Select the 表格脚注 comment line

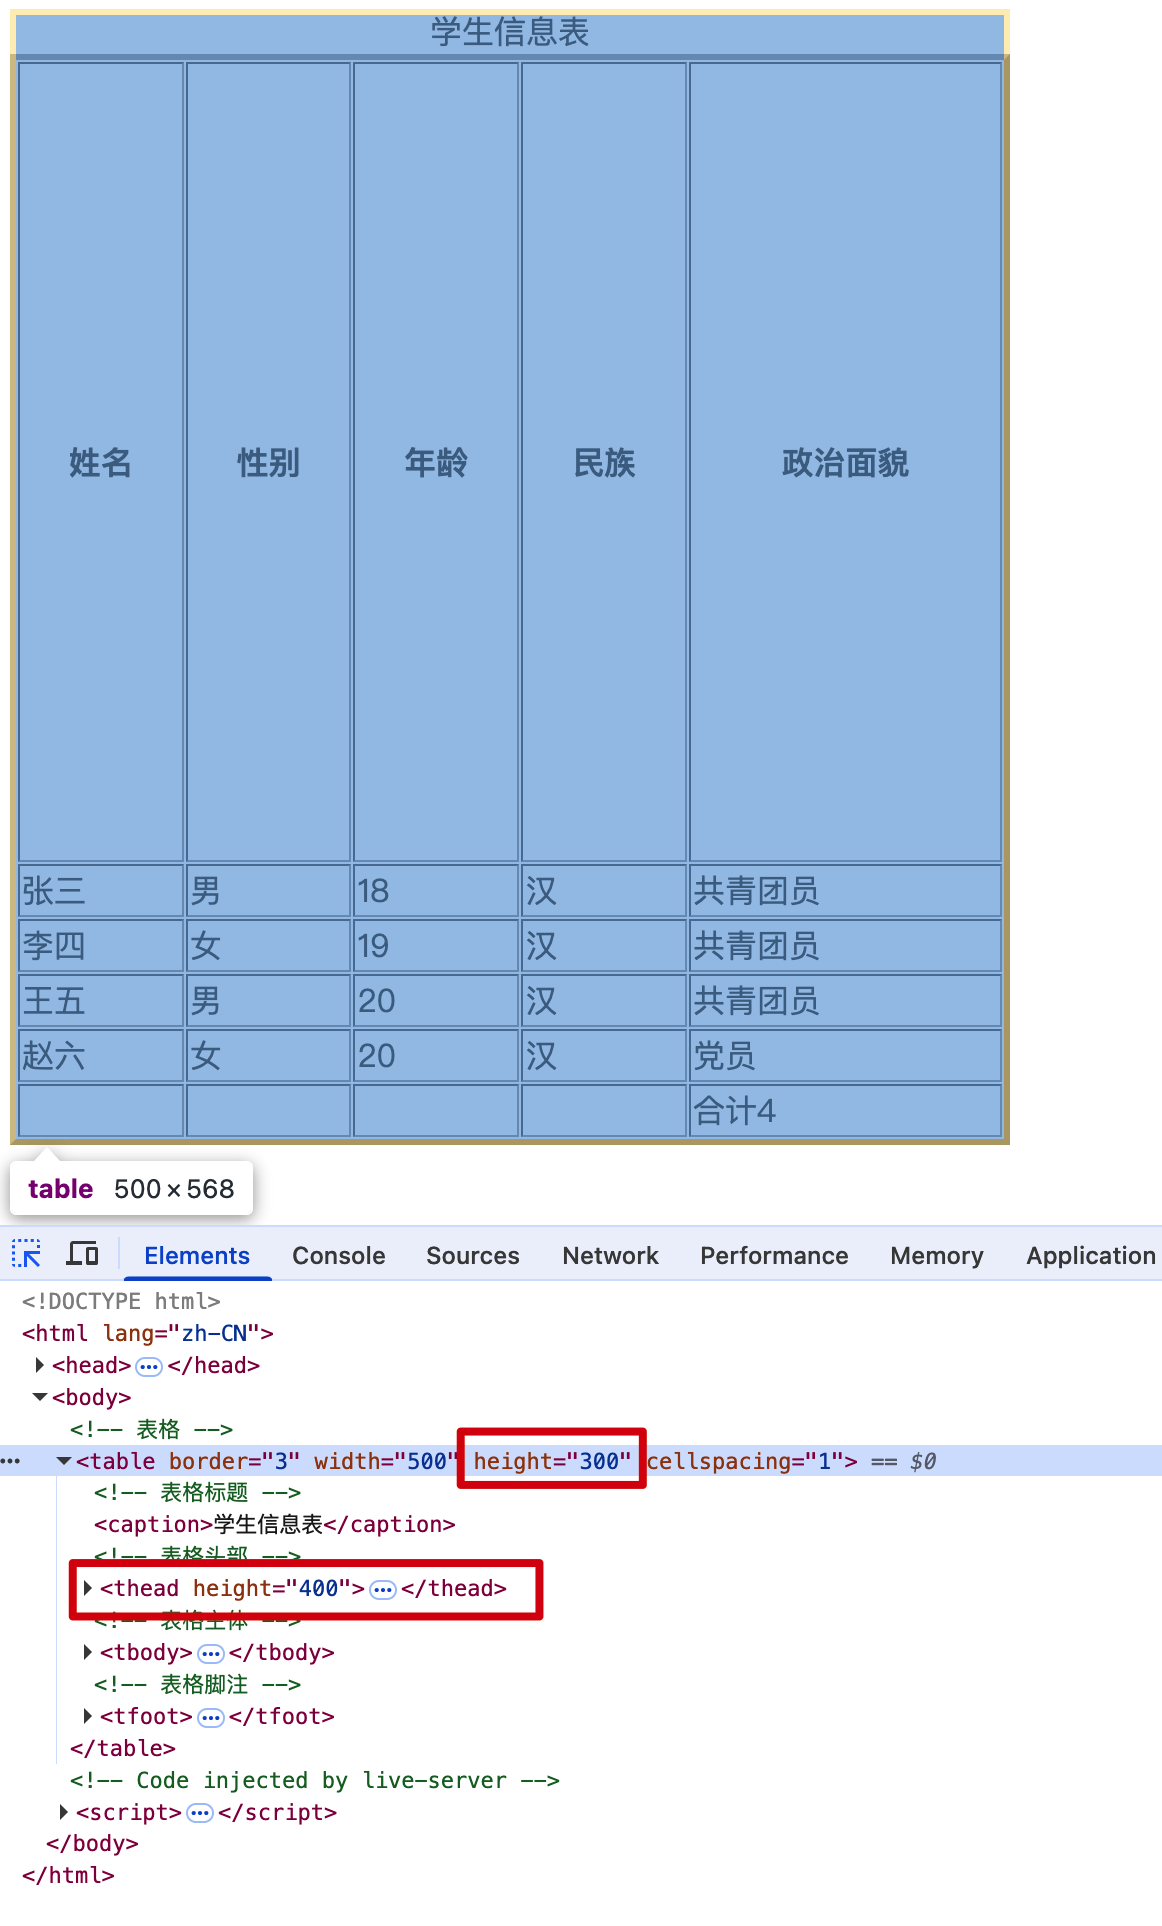pos(197,1684)
